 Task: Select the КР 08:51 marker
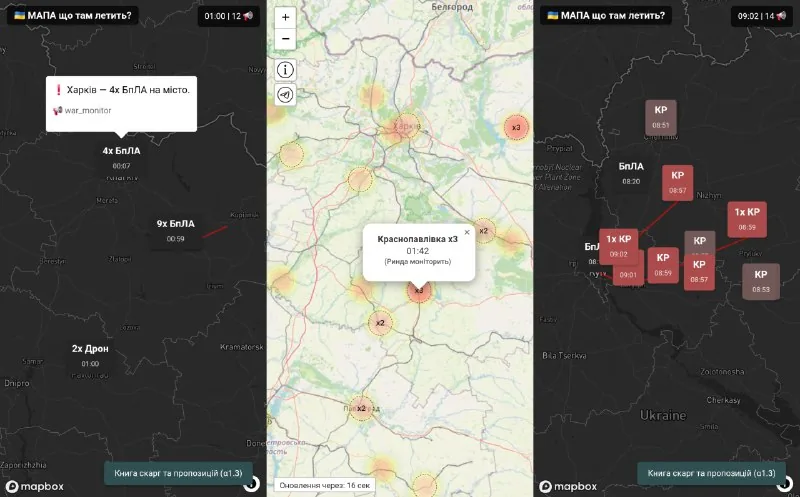(x=661, y=117)
